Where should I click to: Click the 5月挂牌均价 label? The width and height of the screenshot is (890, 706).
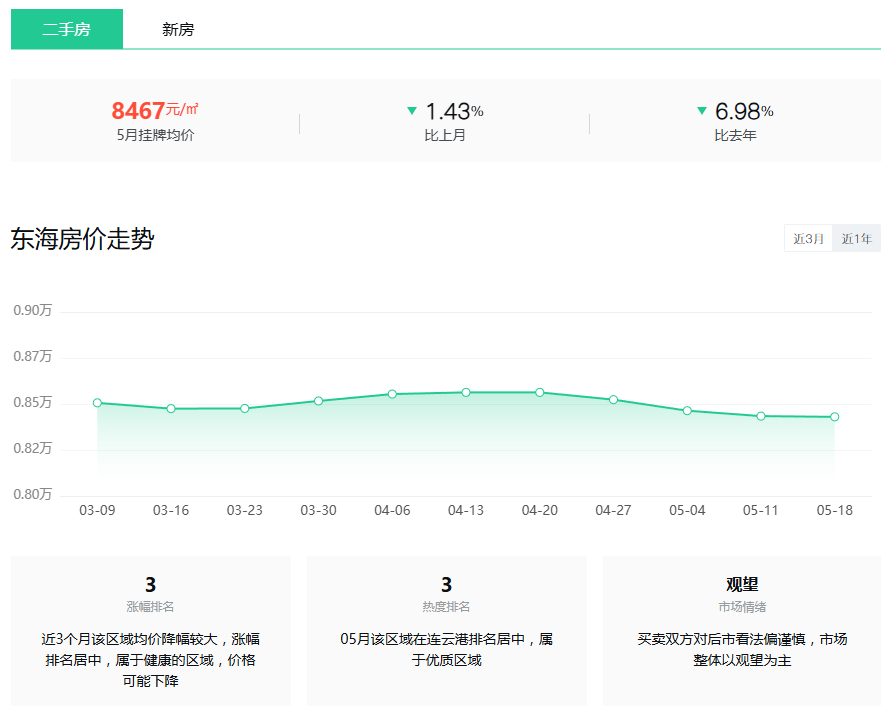point(156,135)
